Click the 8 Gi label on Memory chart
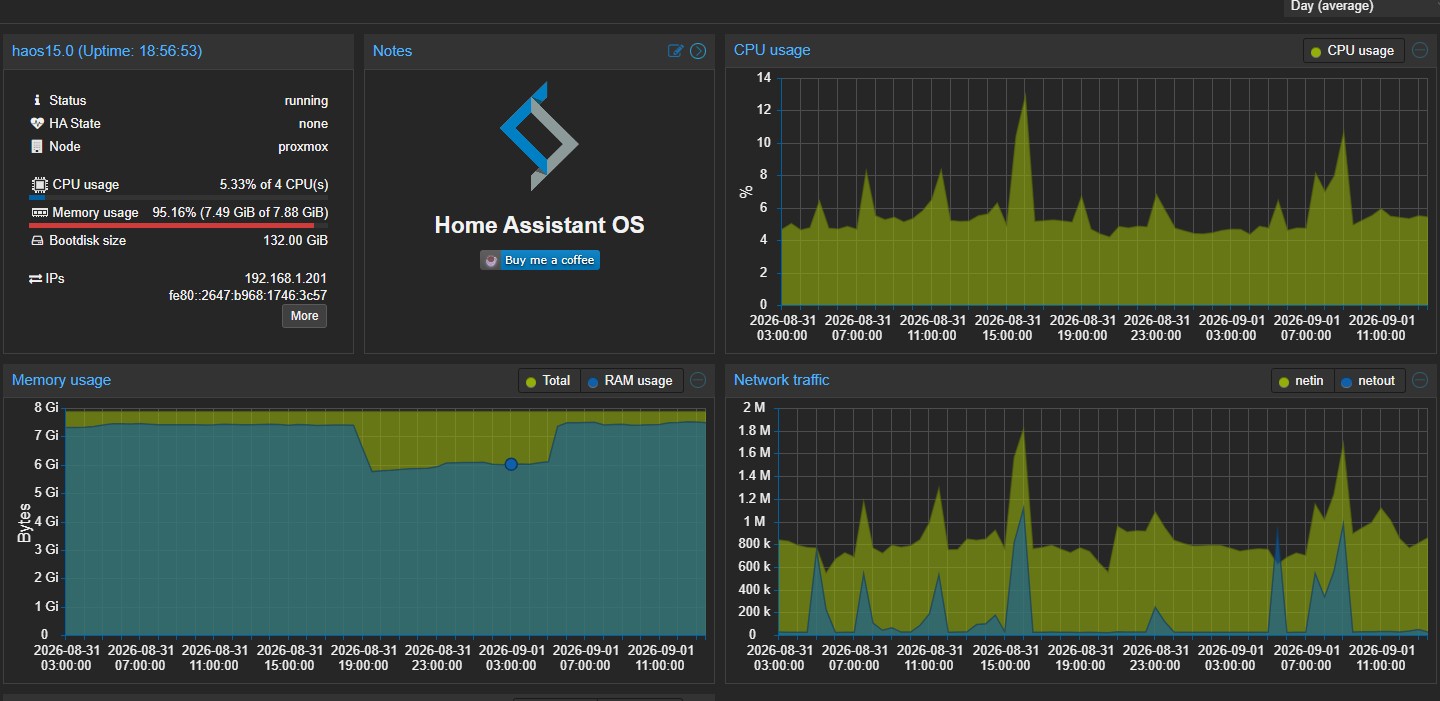1440x701 pixels. pyautogui.click(x=46, y=407)
